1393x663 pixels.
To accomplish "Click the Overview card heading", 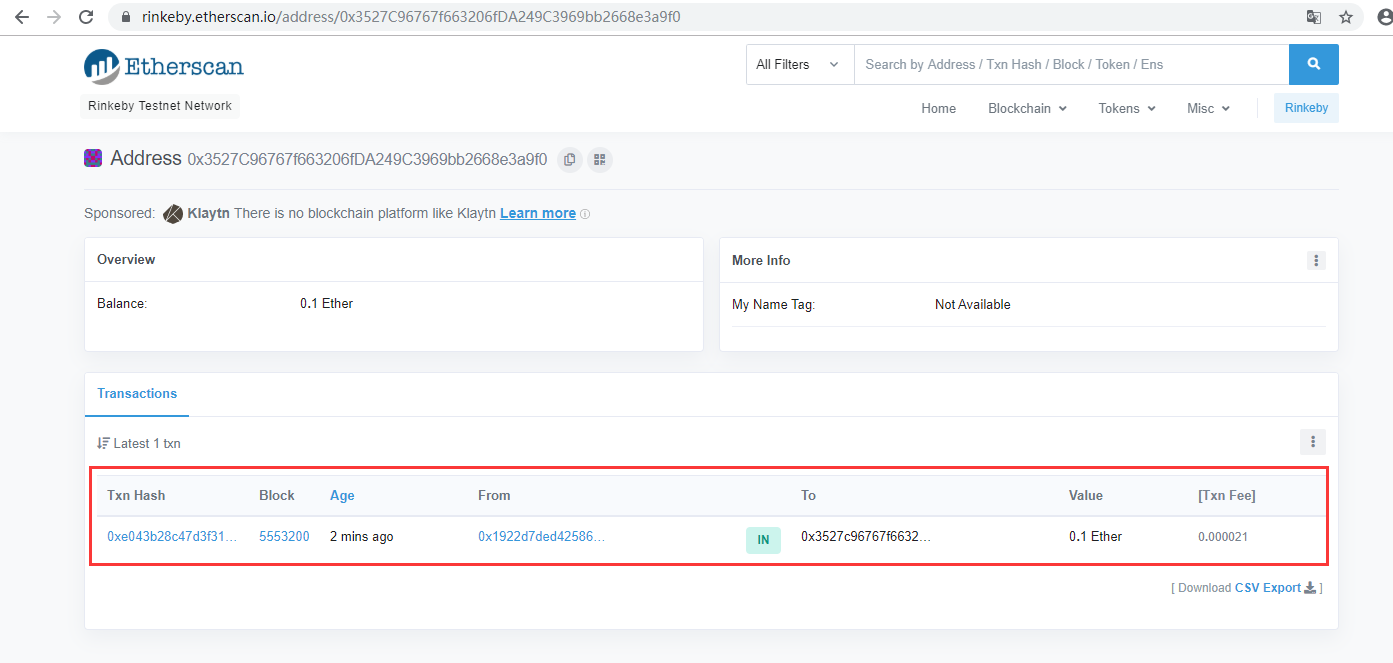I will 126,259.
